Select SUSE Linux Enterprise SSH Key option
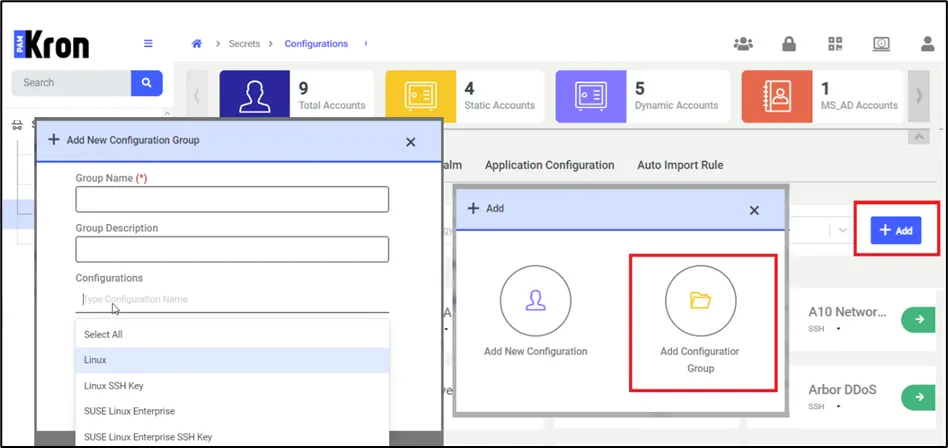 pyautogui.click(x=232, y=437)
